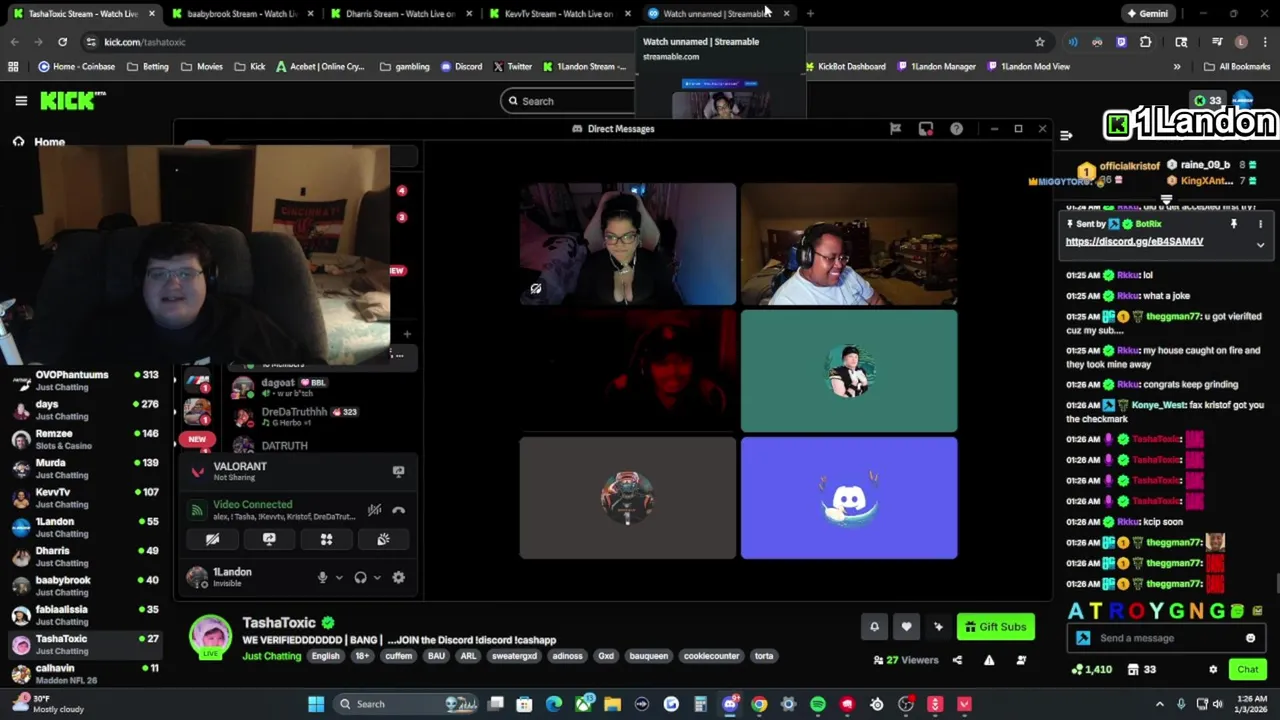Select the English stream tag

[325, 656]
